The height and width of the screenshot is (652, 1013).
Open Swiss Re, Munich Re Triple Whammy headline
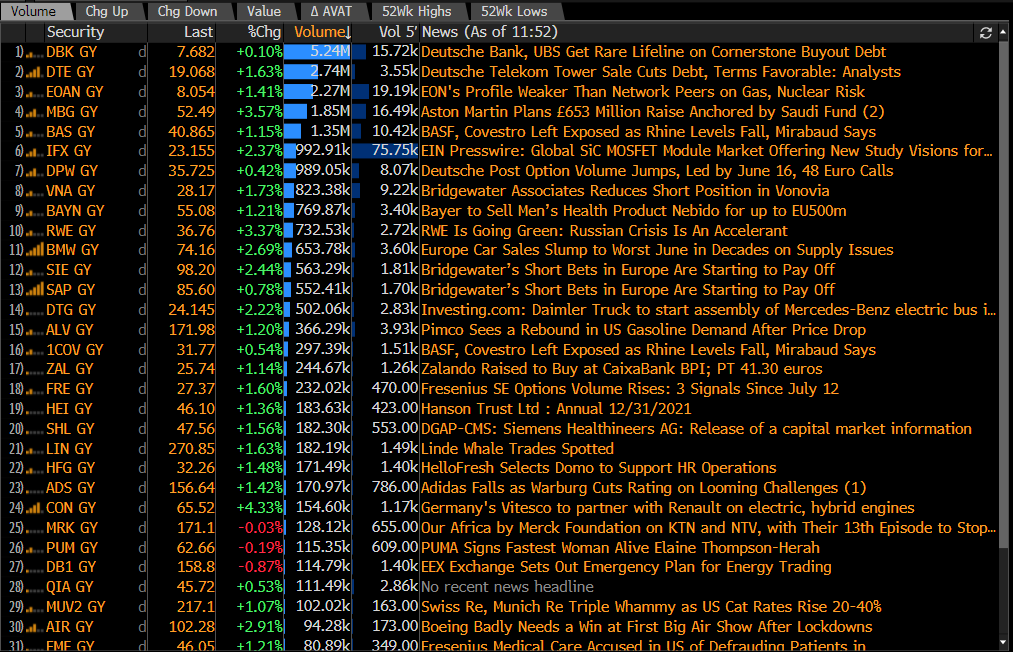[x=651, y=607]
